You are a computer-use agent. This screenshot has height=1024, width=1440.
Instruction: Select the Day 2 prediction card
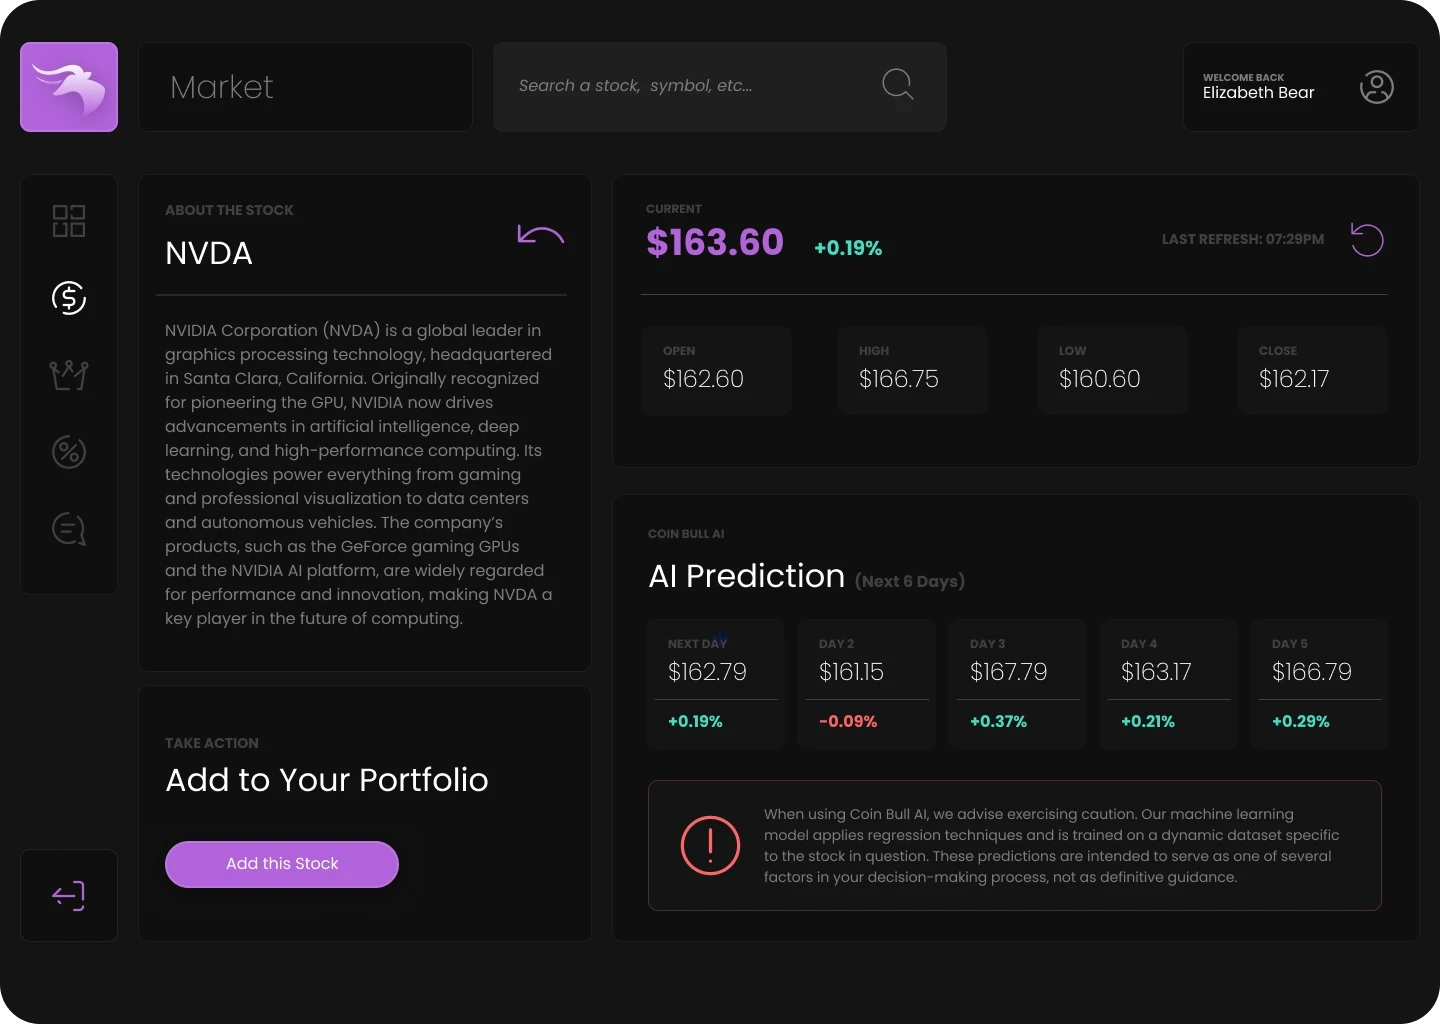(x=867, y=684)
